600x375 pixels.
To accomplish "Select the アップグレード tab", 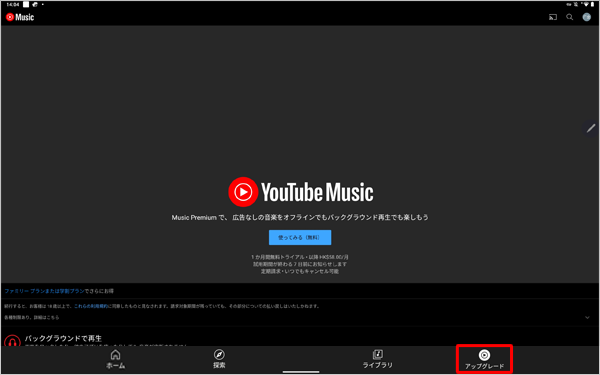I will click(484, 360).
